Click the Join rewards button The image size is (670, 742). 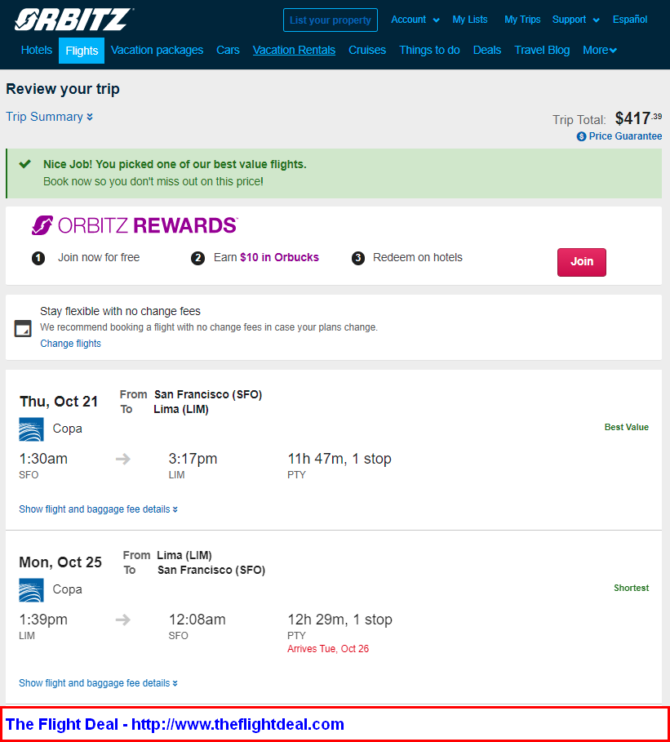582,262
